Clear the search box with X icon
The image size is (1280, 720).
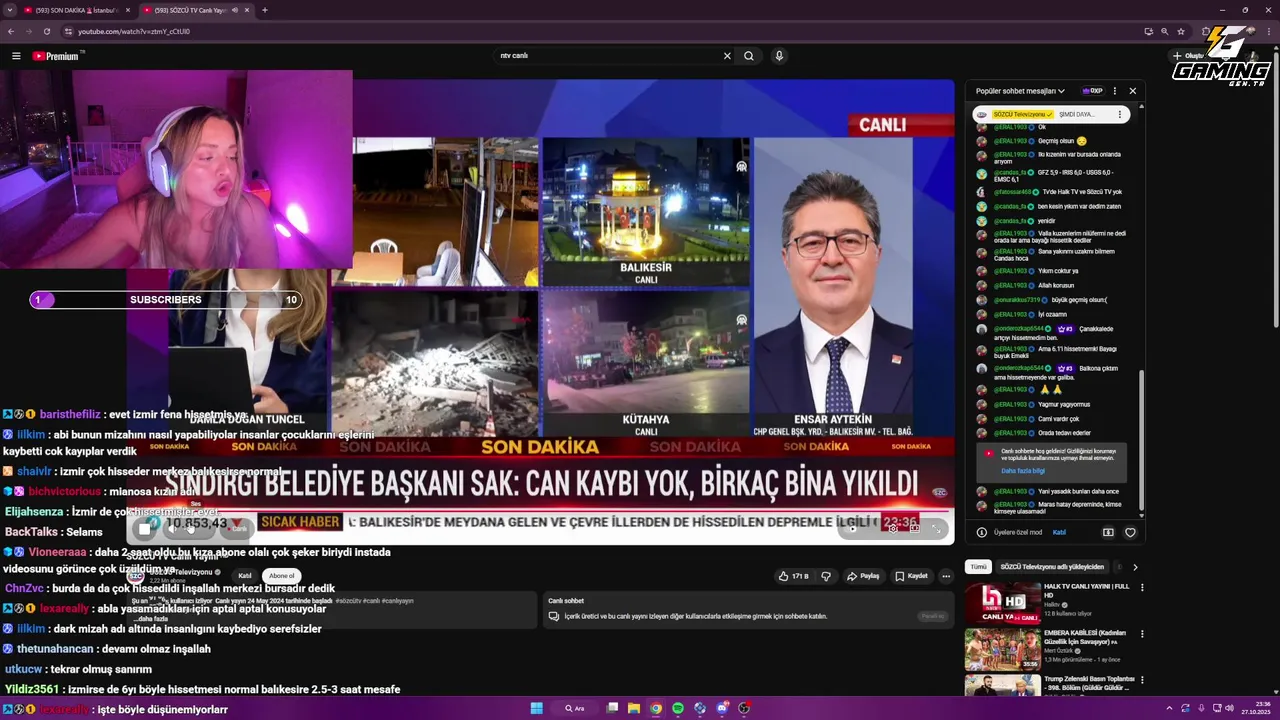pyautogui.click(x=727, y=56)
